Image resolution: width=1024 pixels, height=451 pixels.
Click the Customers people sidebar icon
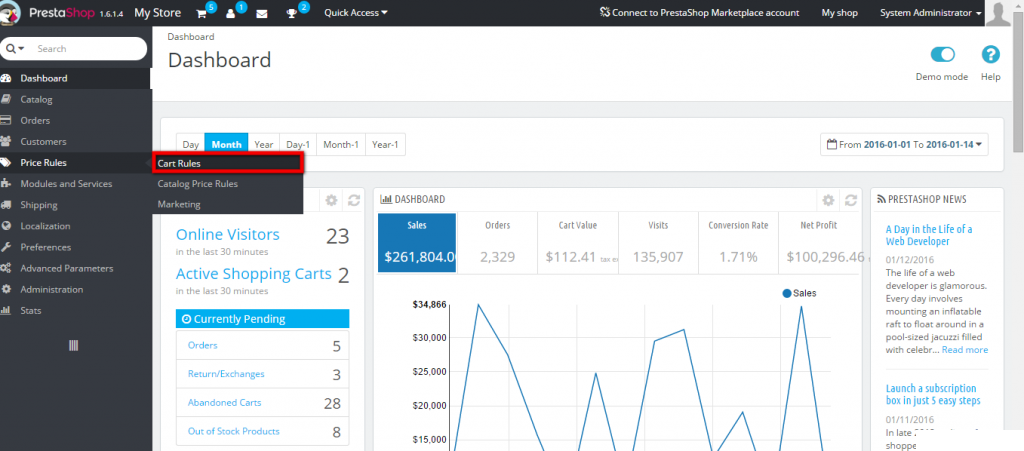click(6, 142)
